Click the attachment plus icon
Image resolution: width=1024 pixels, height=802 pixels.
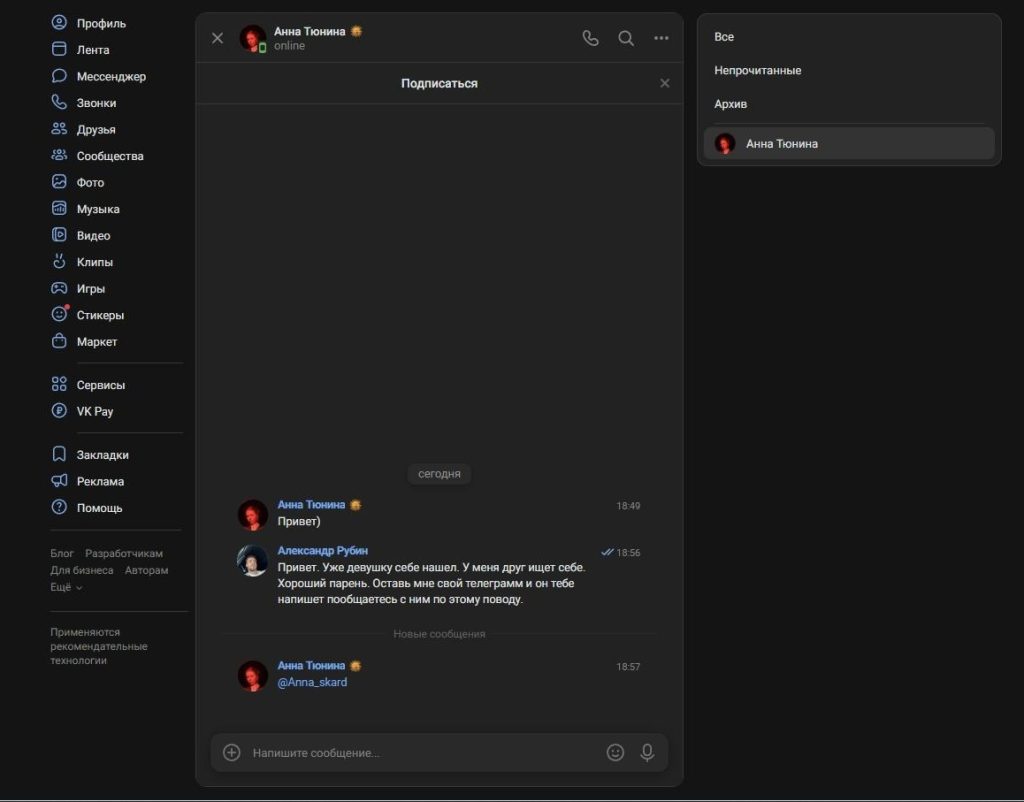click(x=232, y=752)
